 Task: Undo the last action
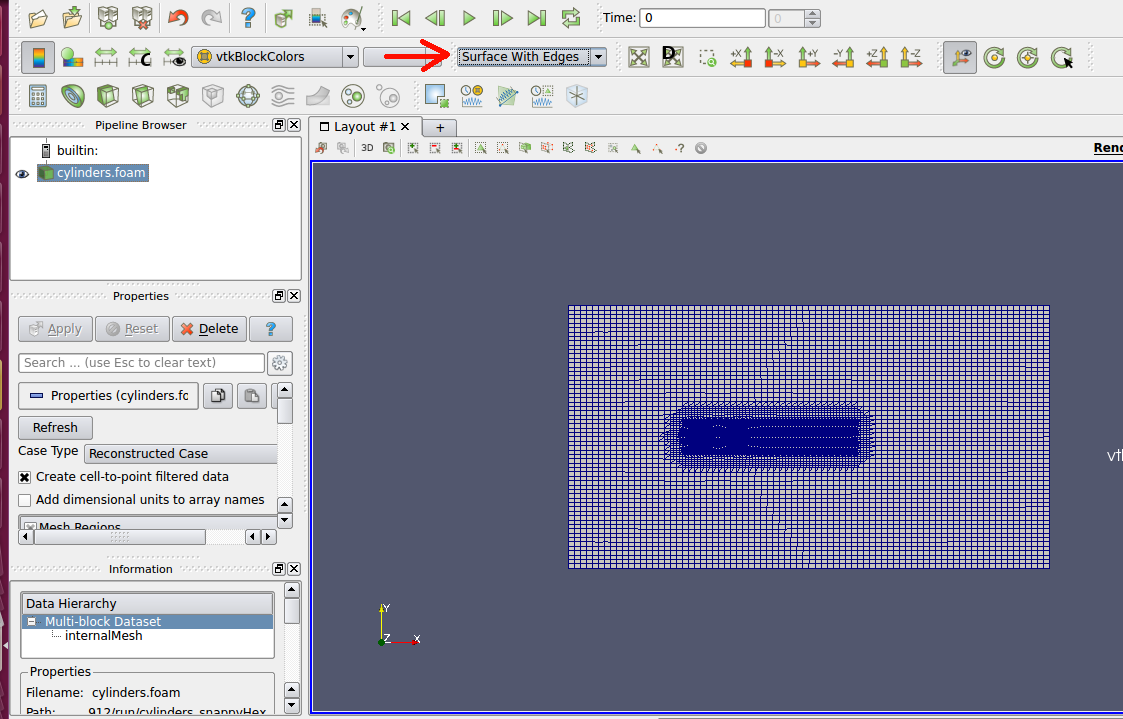[x=178, y=18]
